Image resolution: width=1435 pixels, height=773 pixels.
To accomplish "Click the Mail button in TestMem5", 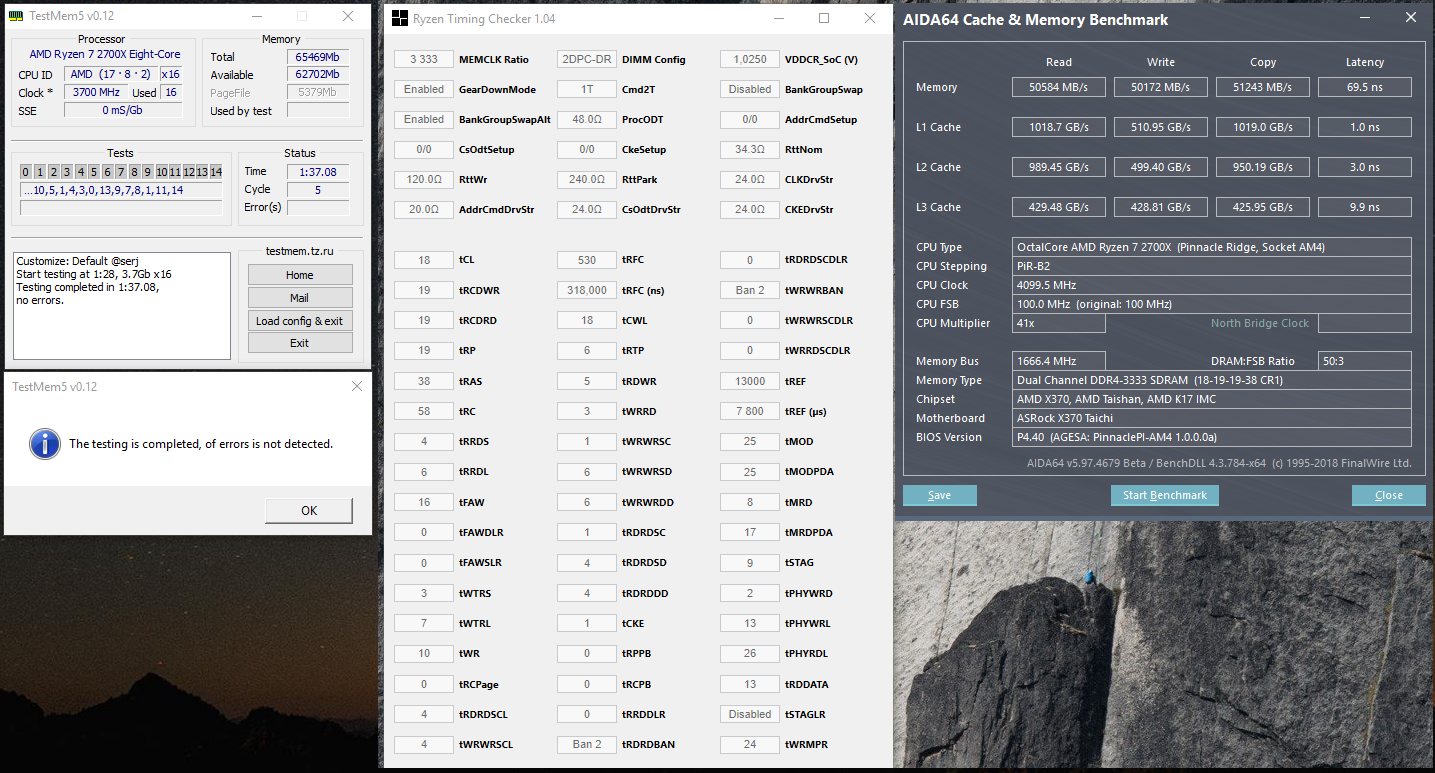I will [300, 298].
